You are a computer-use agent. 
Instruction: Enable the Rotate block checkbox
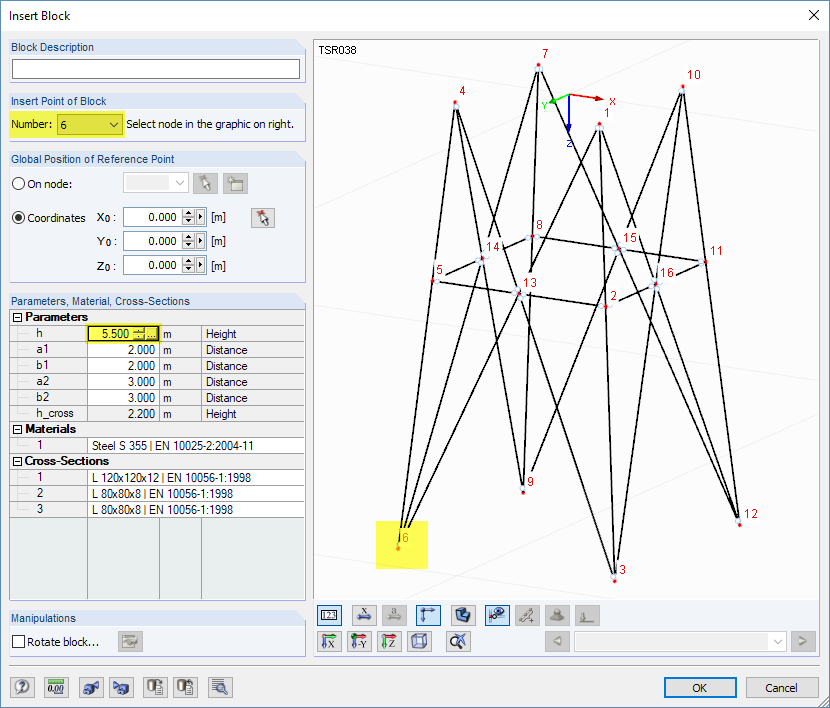[x=19, y=641]
